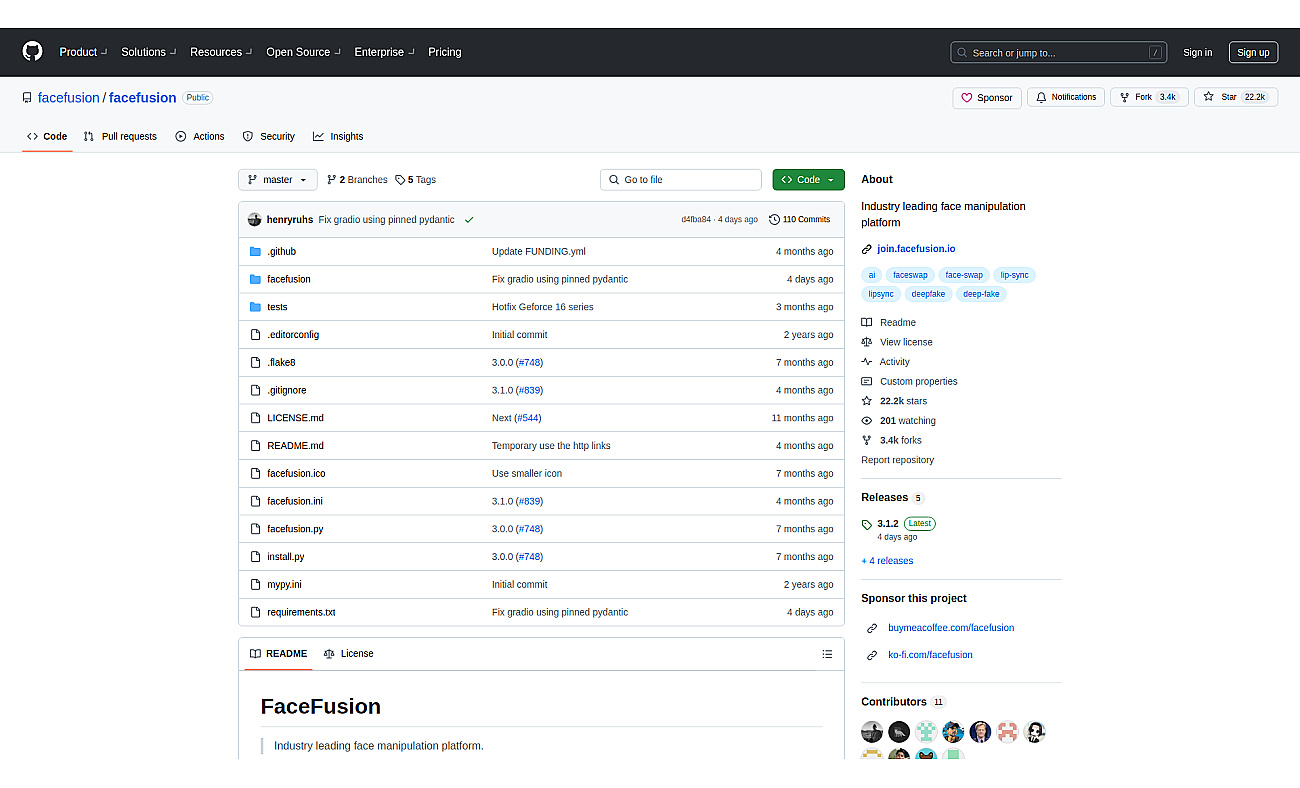Open join.facefusion.io link

[916, 249]
